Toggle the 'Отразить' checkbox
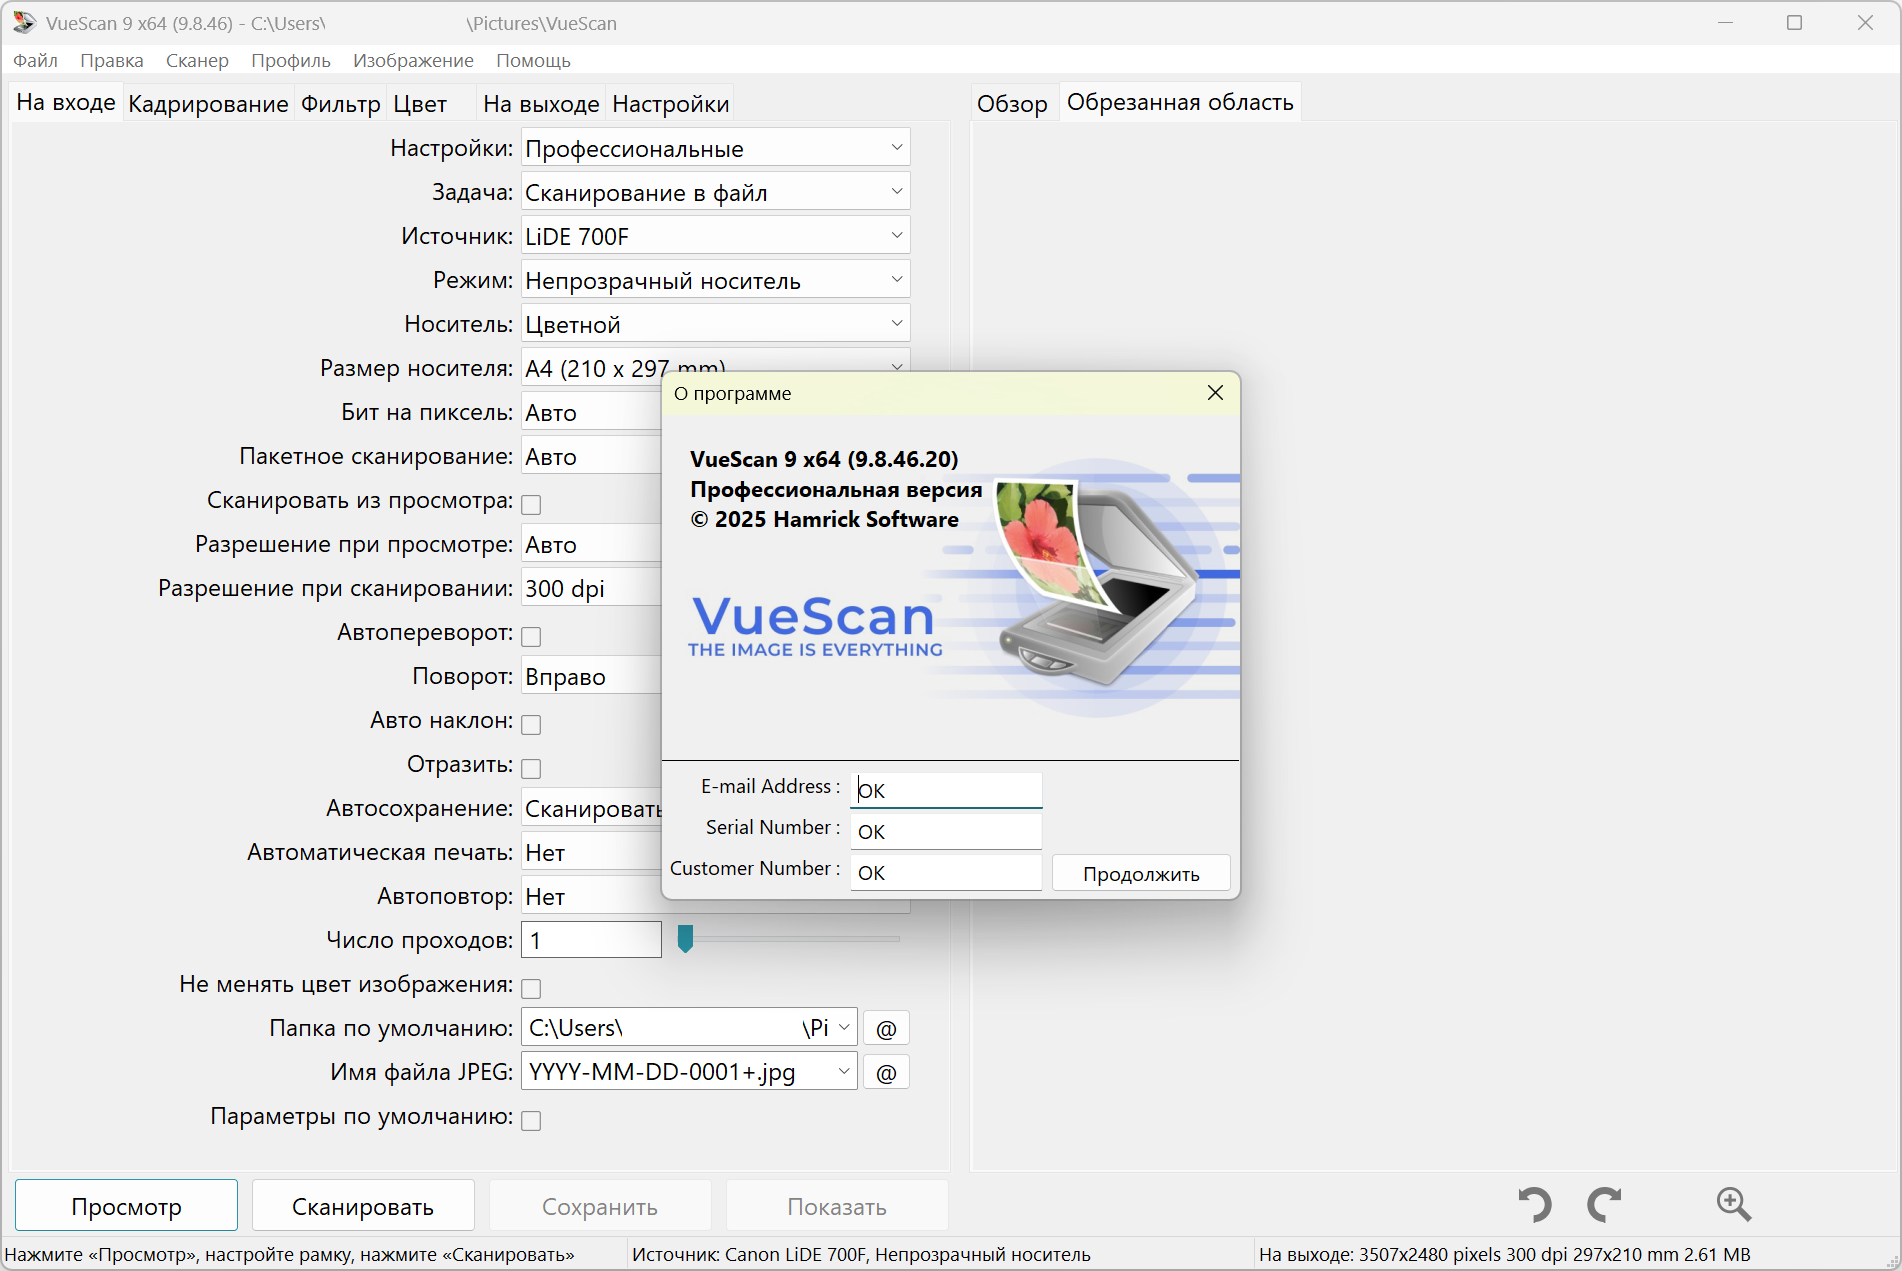Screen dimensions: 1902x1271 point(532,768)
